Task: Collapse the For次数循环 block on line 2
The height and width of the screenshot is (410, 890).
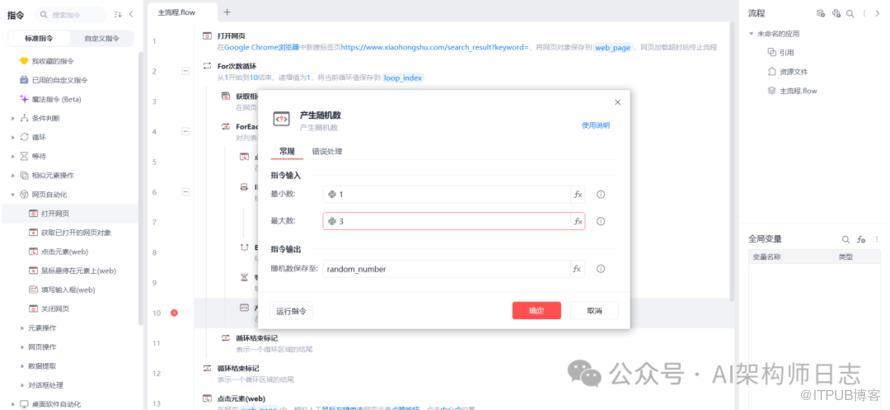Action: click(x=185, y=71)
